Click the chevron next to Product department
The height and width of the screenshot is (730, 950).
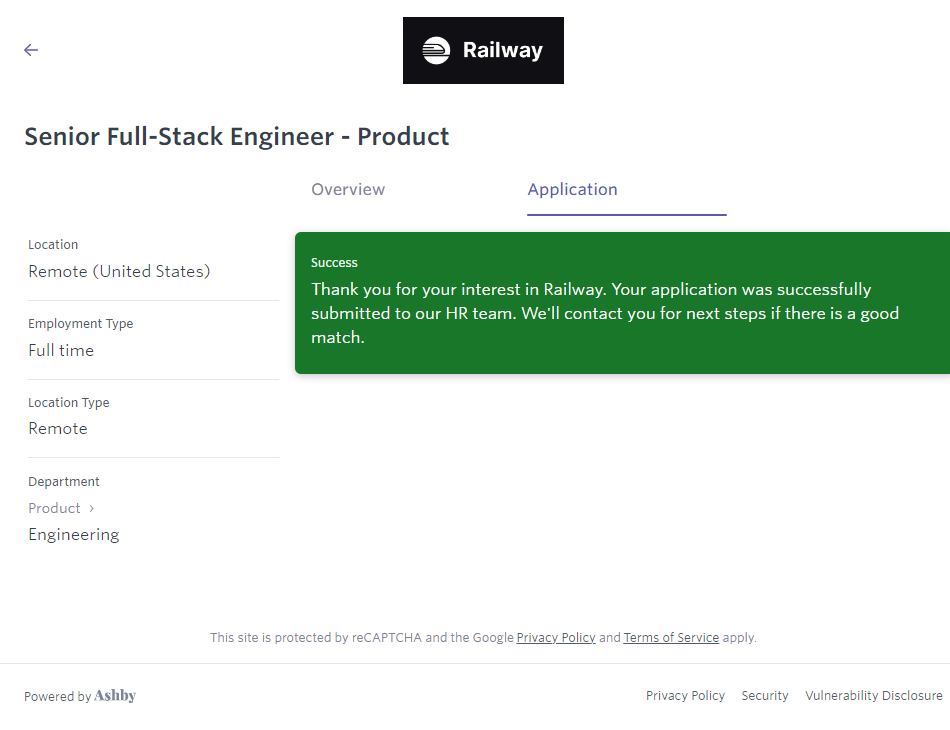[x=92, y=508]
